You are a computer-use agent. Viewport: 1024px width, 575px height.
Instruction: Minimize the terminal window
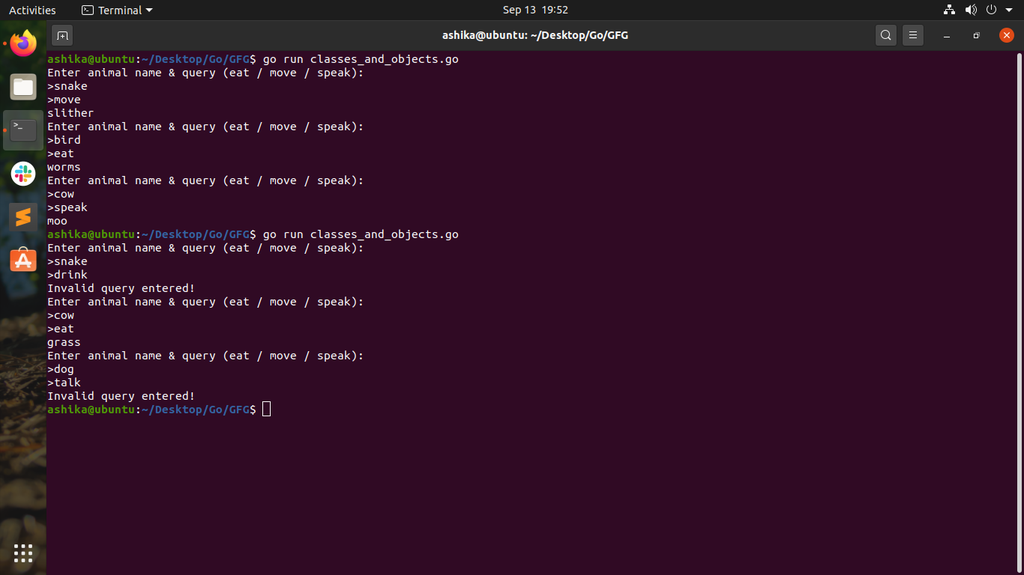pos(946,35)
